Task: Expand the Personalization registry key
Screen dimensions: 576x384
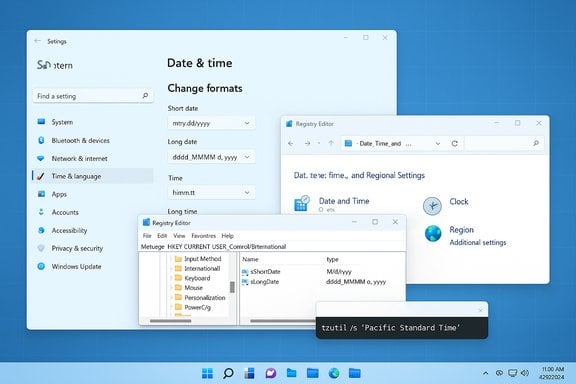Action: click(x=170, y=298)
